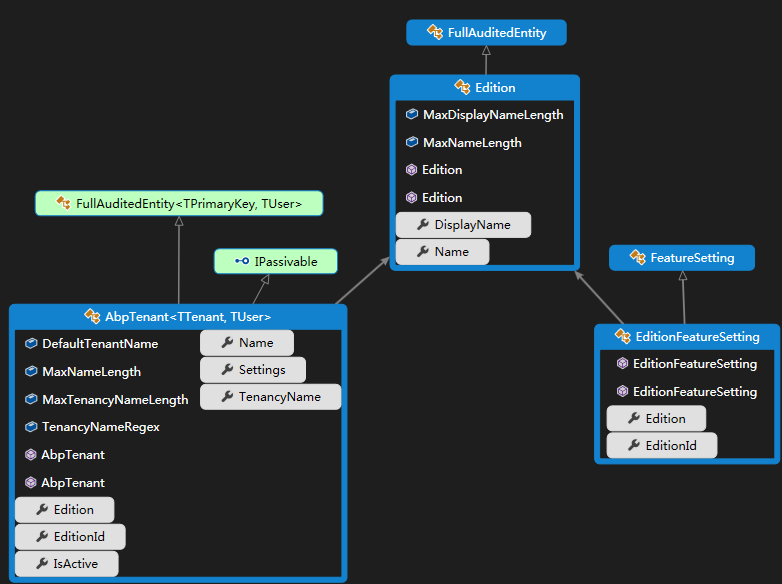The width and height of the screenshot is (782, 584).
Task: Select the Settings property node
Action: [253, 370]
